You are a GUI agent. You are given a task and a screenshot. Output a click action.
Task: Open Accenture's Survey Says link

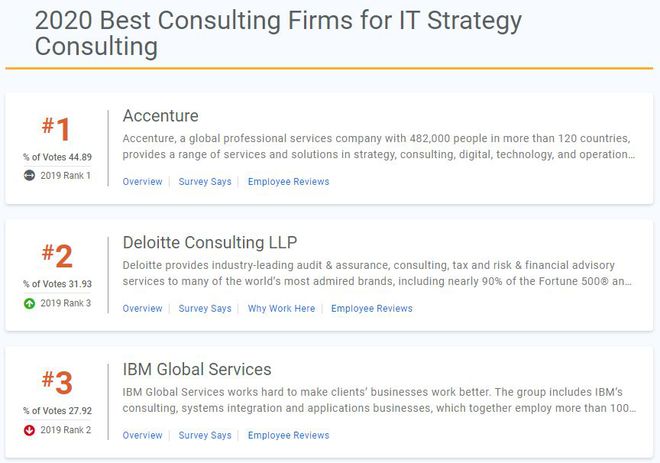tap(205, 182)
